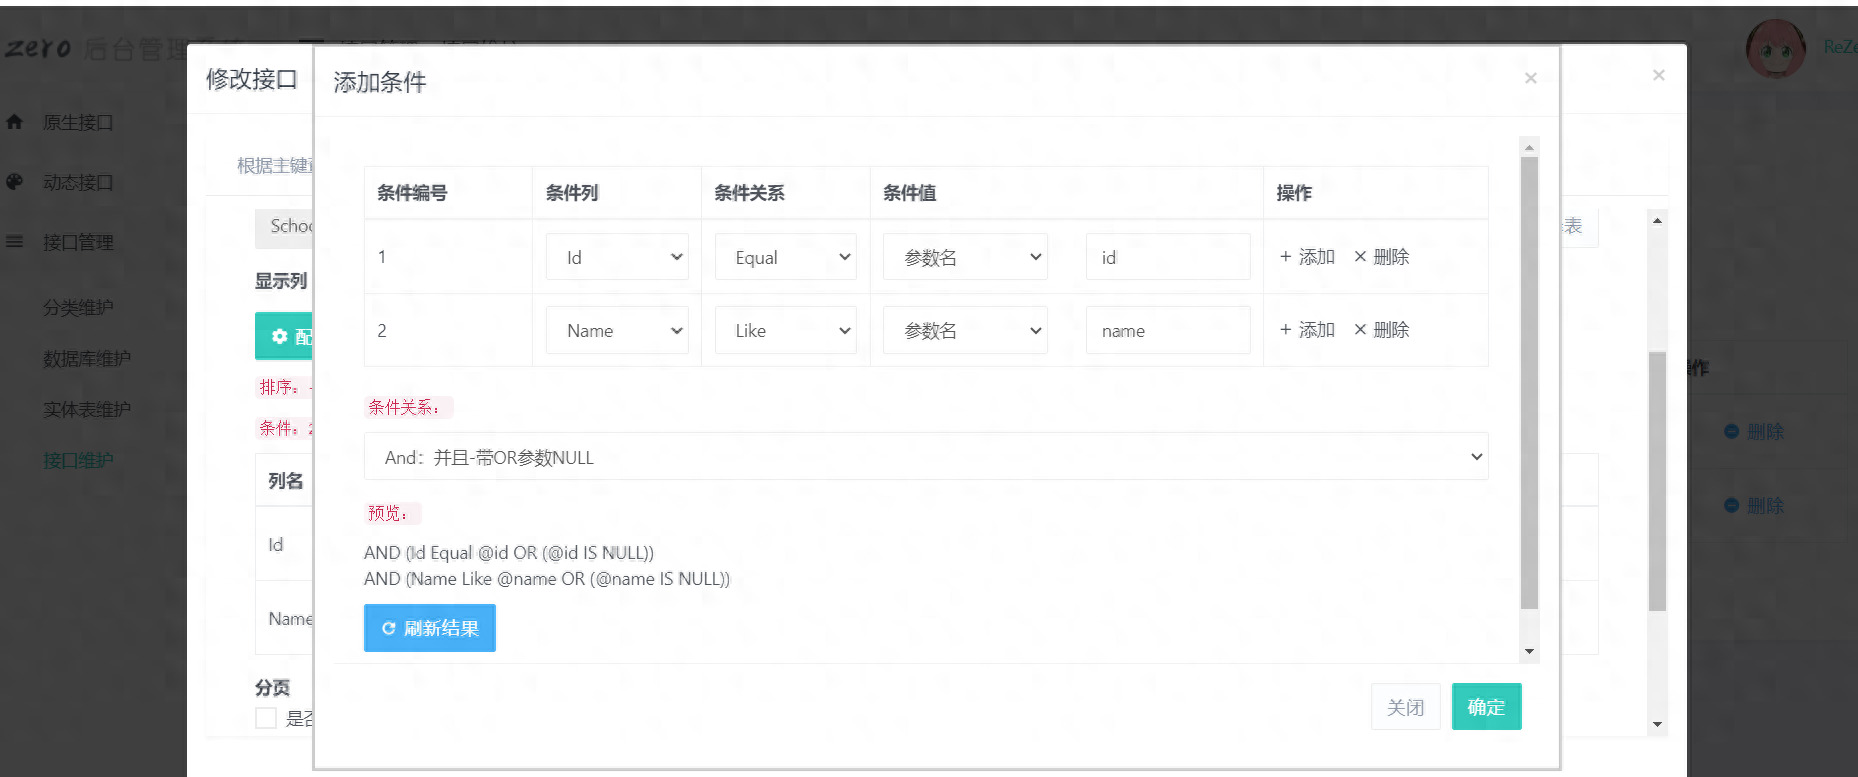Delete condition row 2
Image resolution: width=1858 pixels, height=777 pixels.
(1381, 330)
